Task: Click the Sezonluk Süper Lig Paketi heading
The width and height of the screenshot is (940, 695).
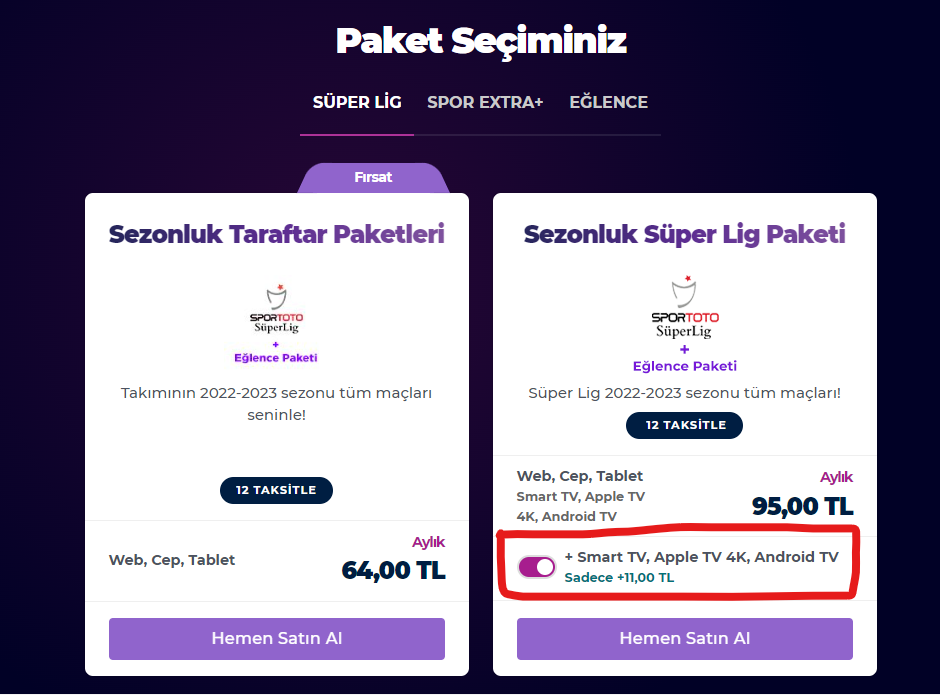Action: point(685,235)
